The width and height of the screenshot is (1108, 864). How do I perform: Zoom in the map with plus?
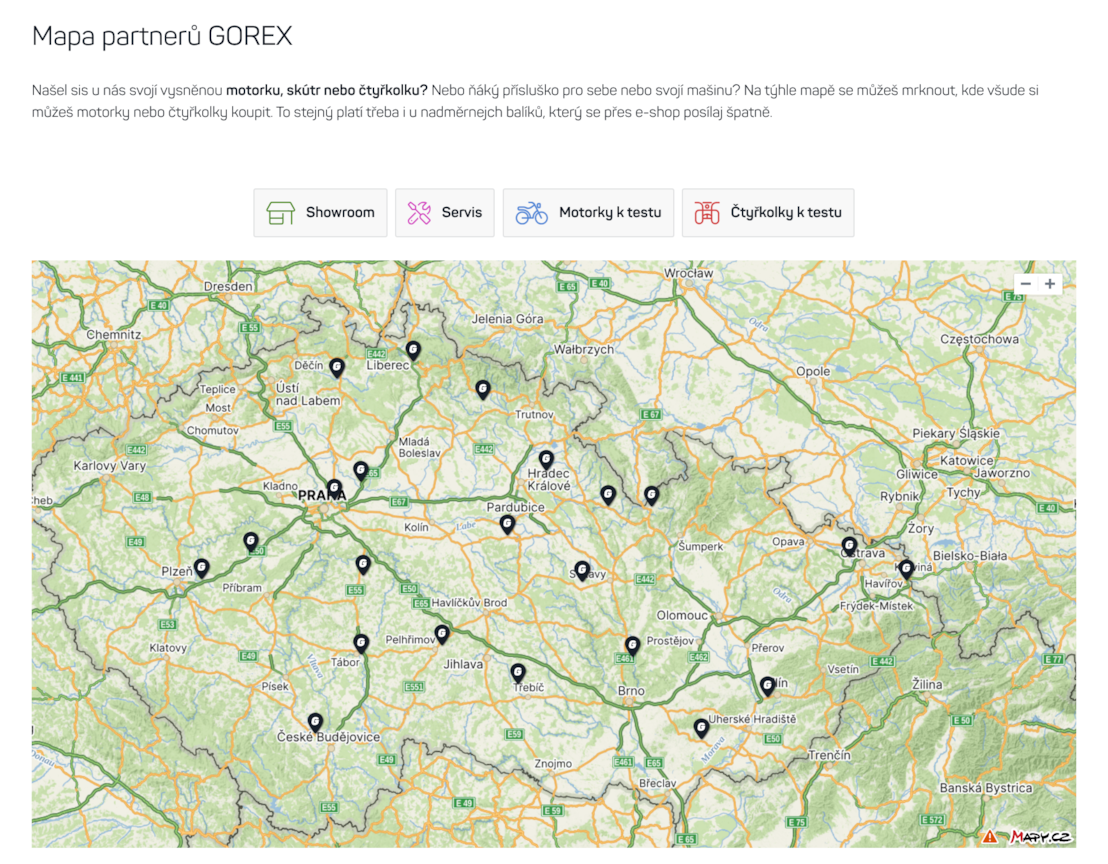click(x=1050, y=284)
